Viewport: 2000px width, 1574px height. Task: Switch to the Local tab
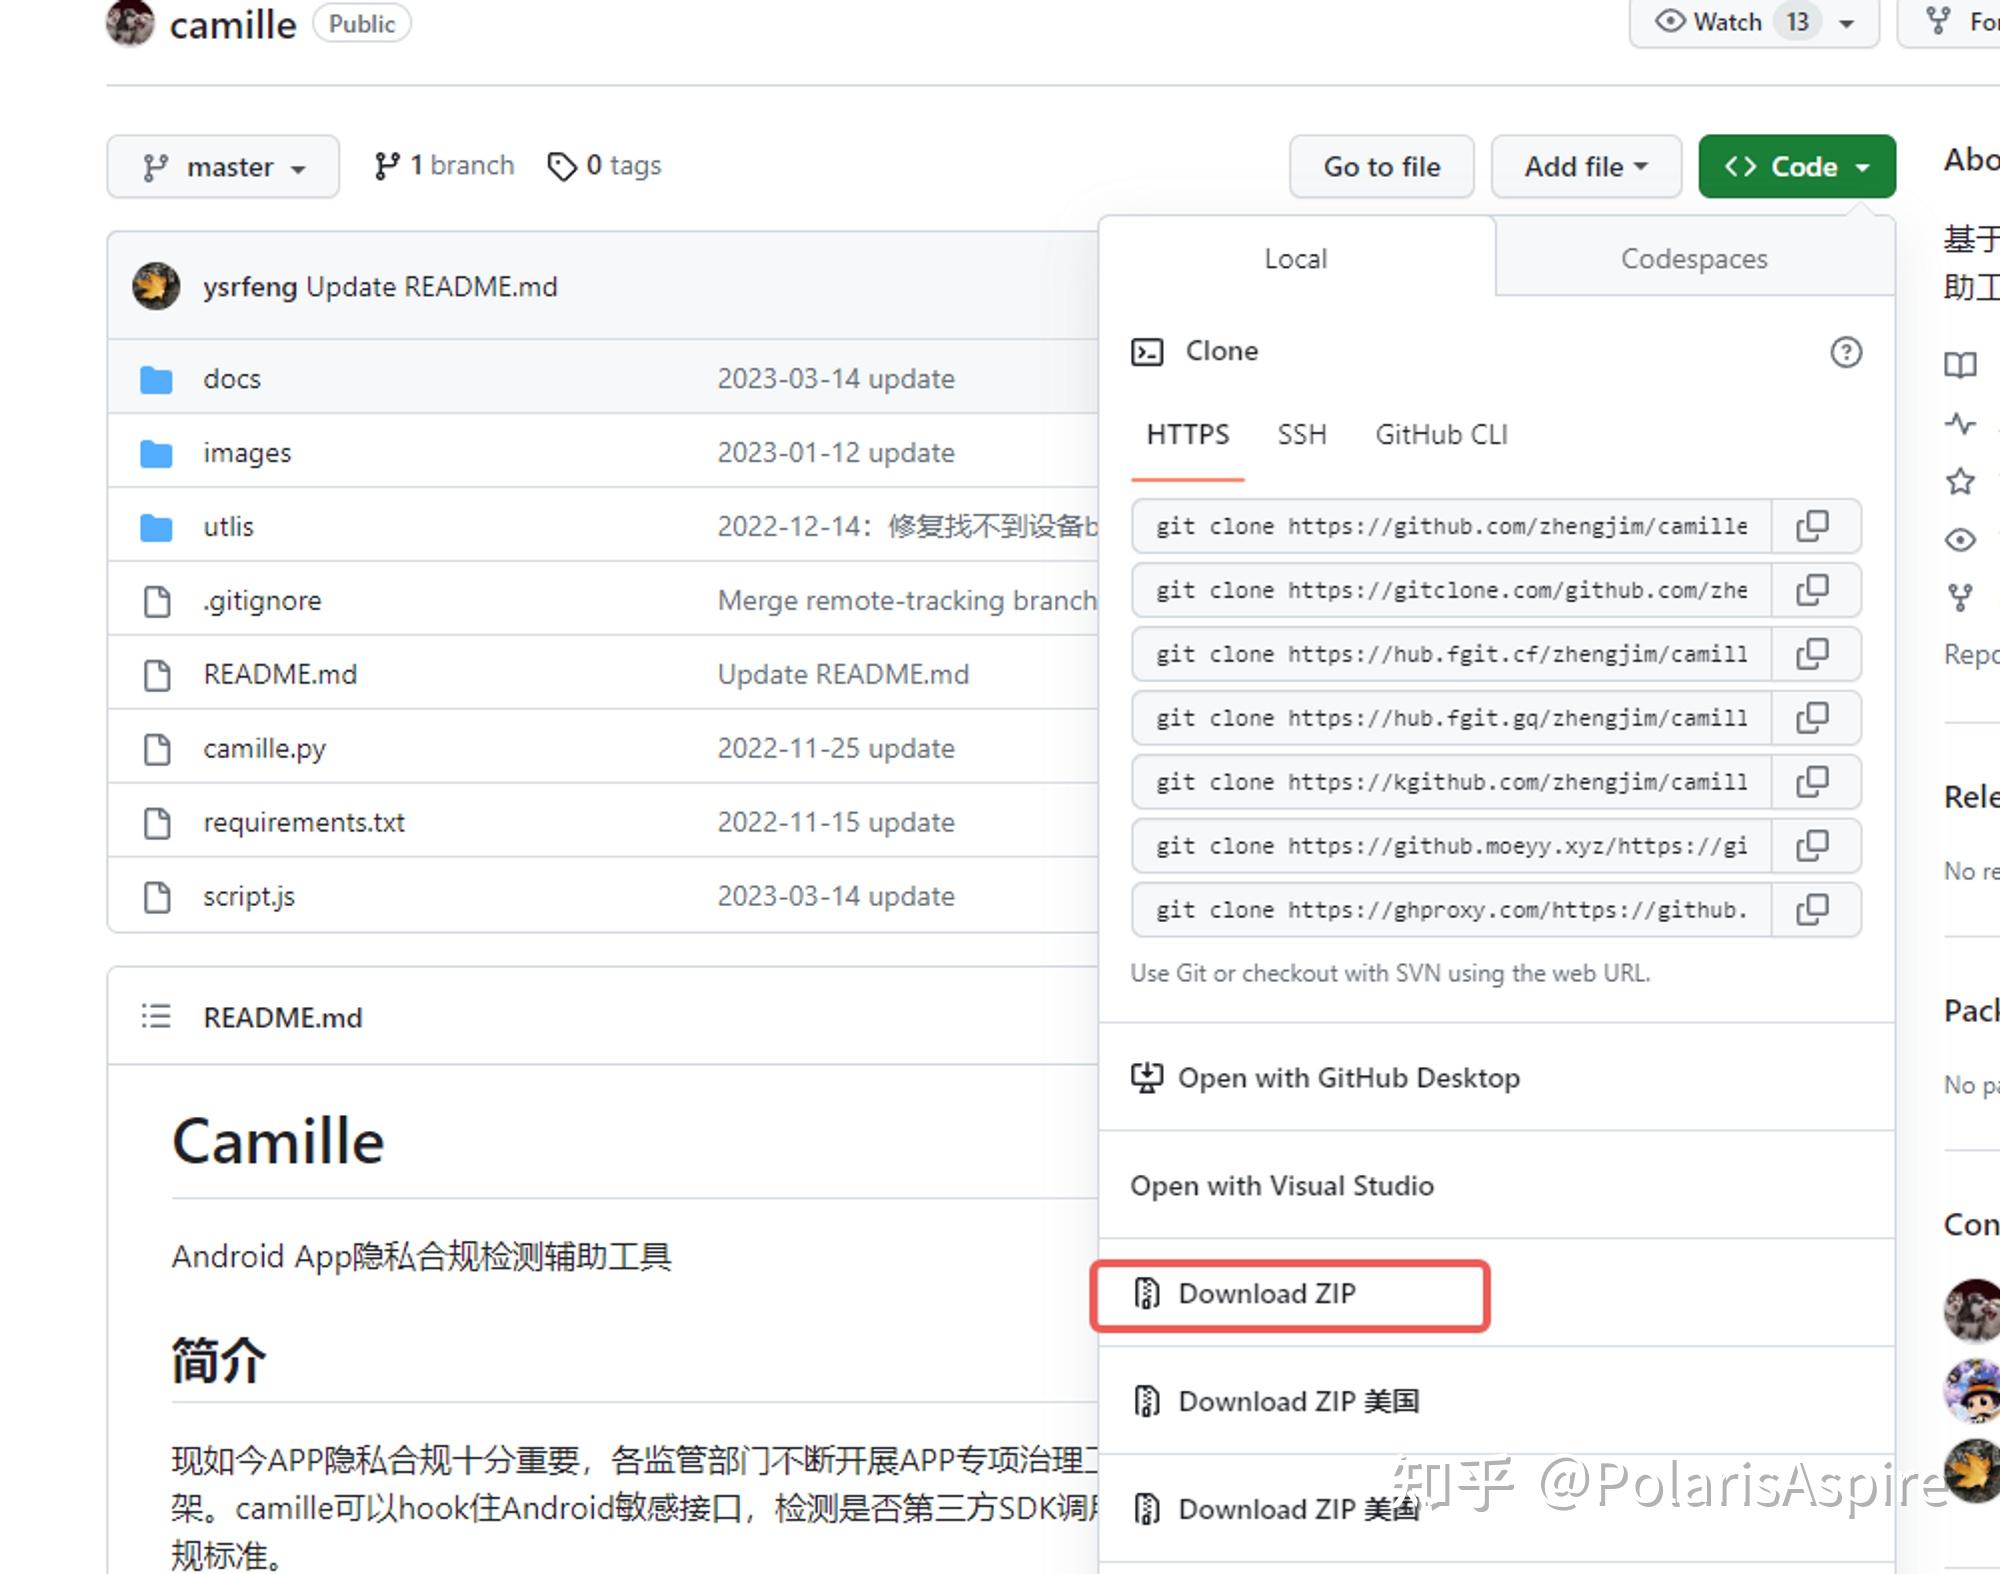(1296, 258)
